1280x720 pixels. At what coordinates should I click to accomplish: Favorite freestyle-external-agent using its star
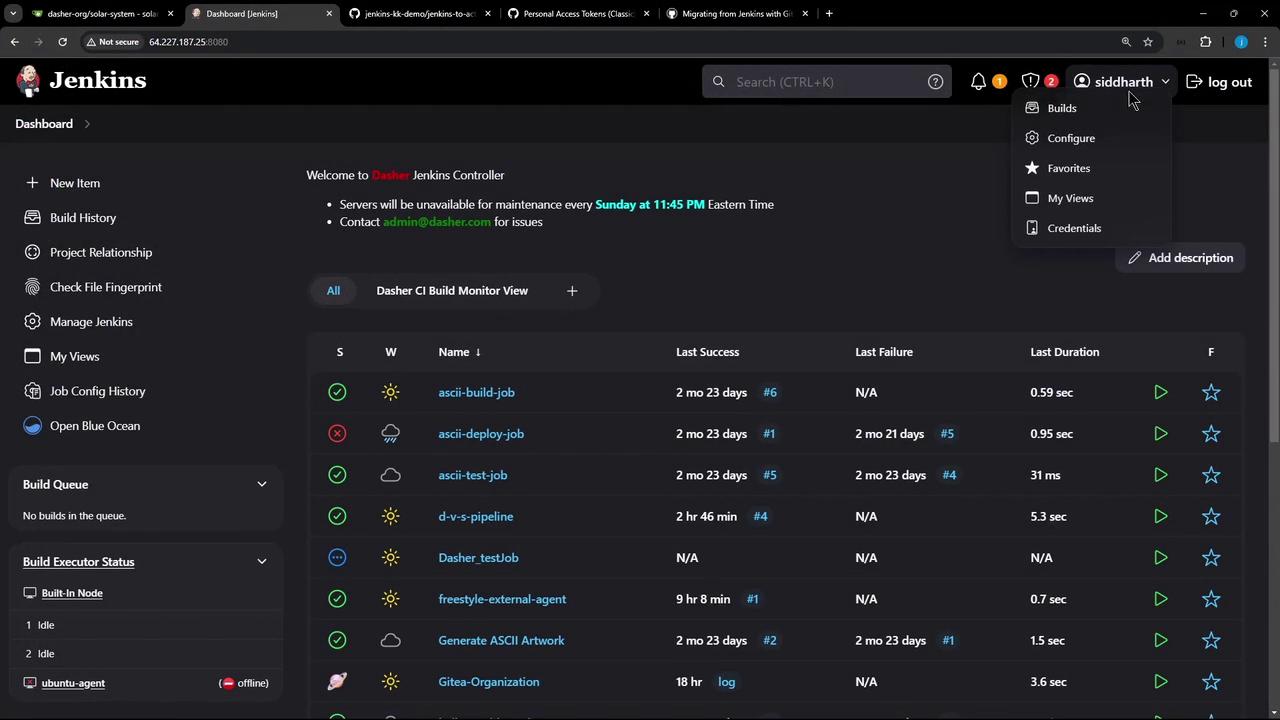point(1211,600)
